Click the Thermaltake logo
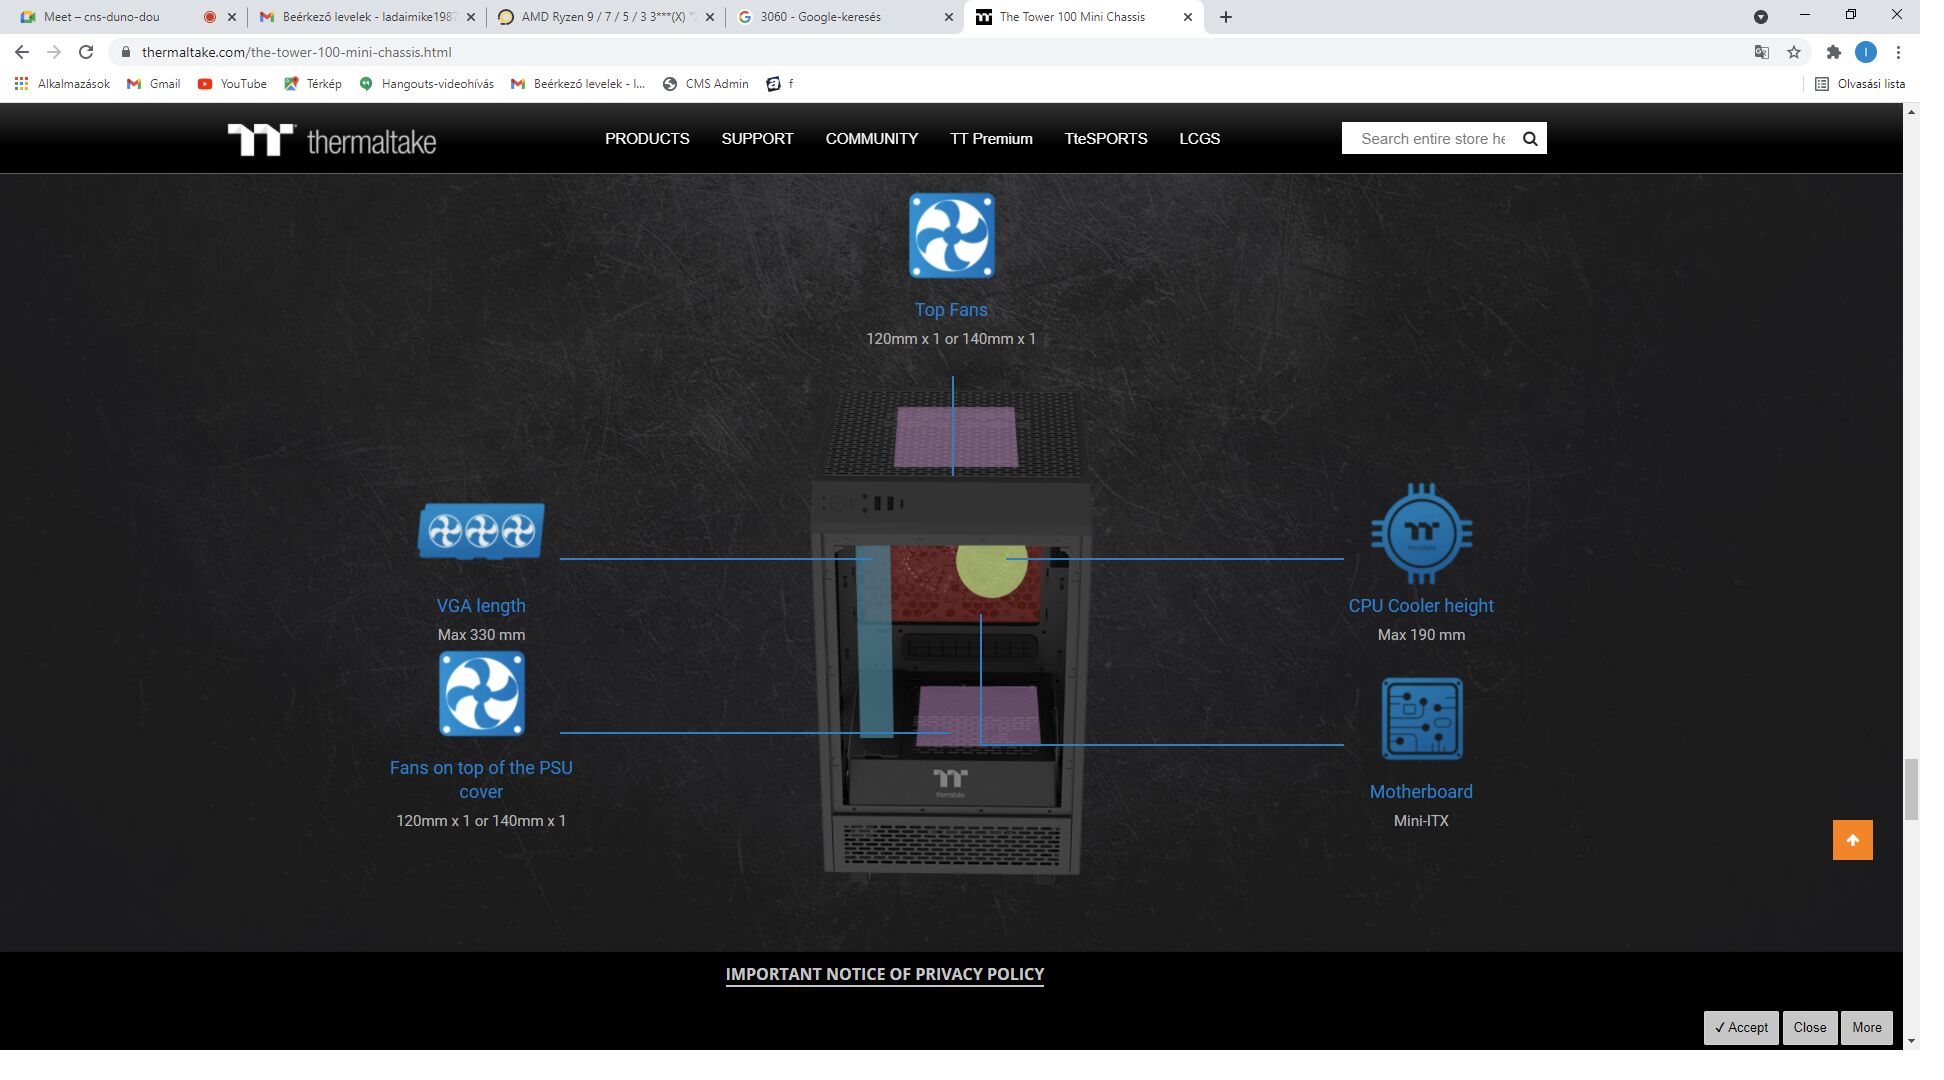This screenshot has width=1944, height=1080. 332,140
